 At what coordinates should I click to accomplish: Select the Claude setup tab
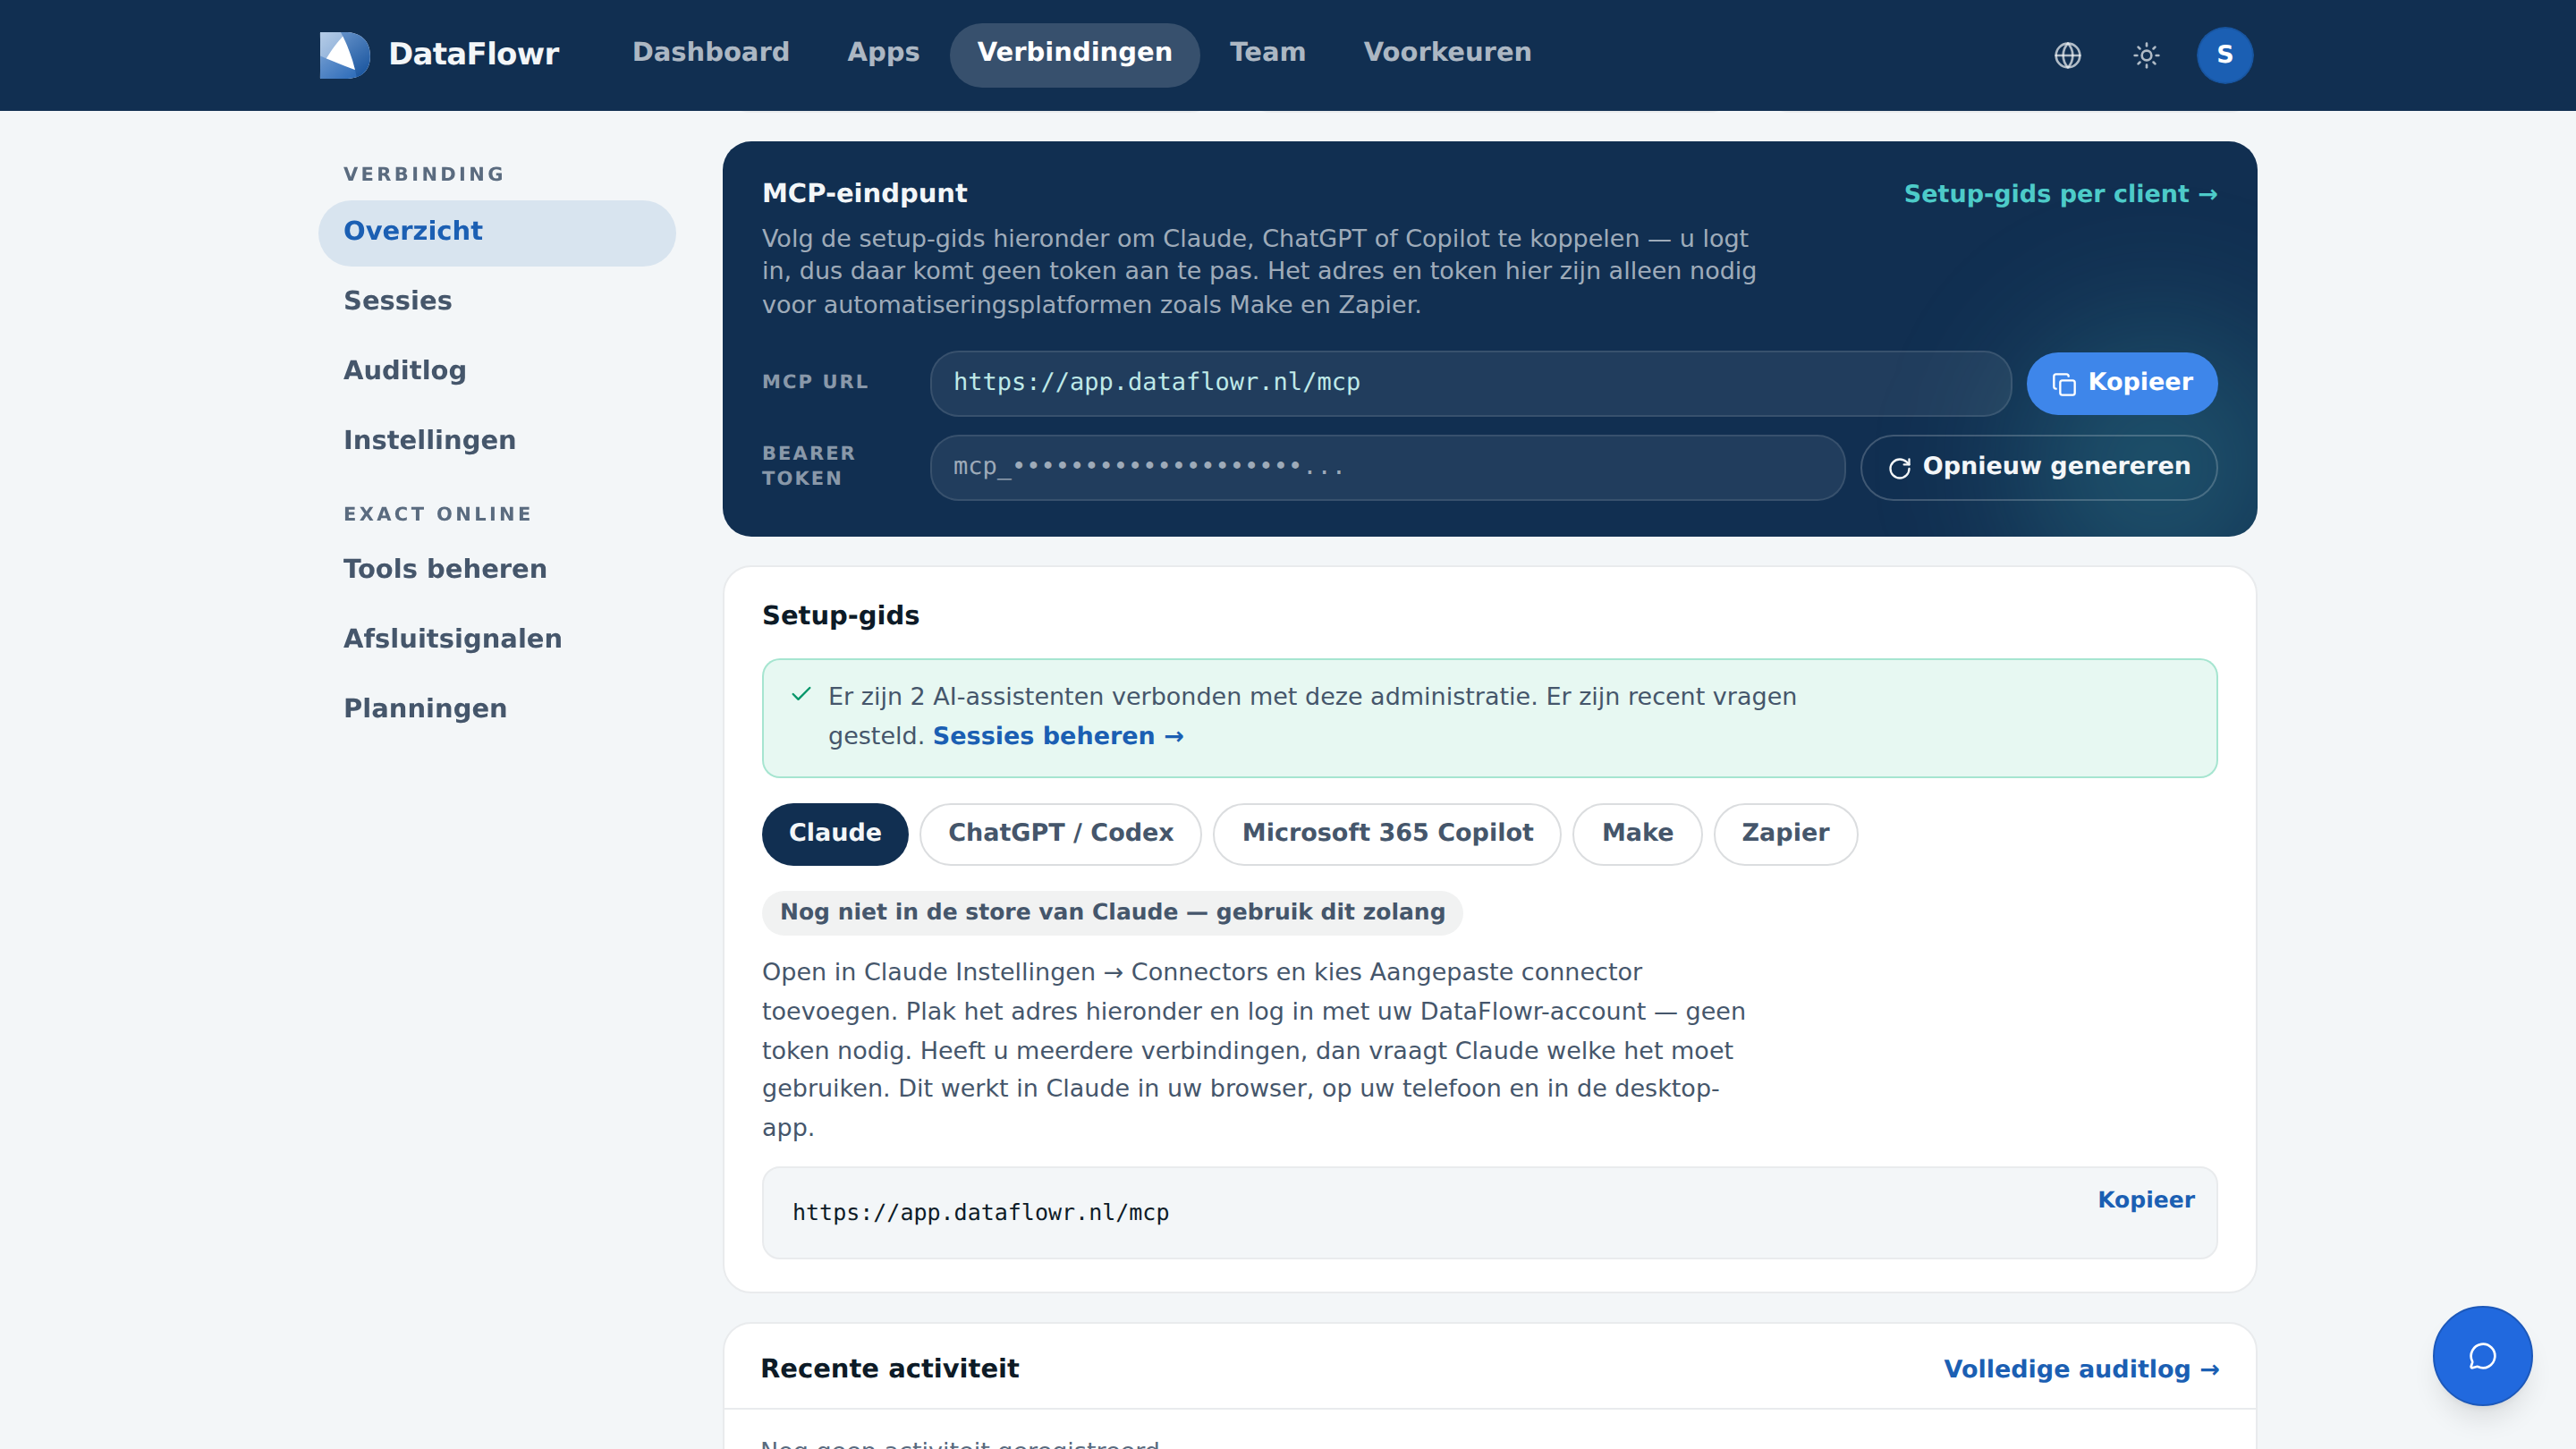click(x=834, y=833)
